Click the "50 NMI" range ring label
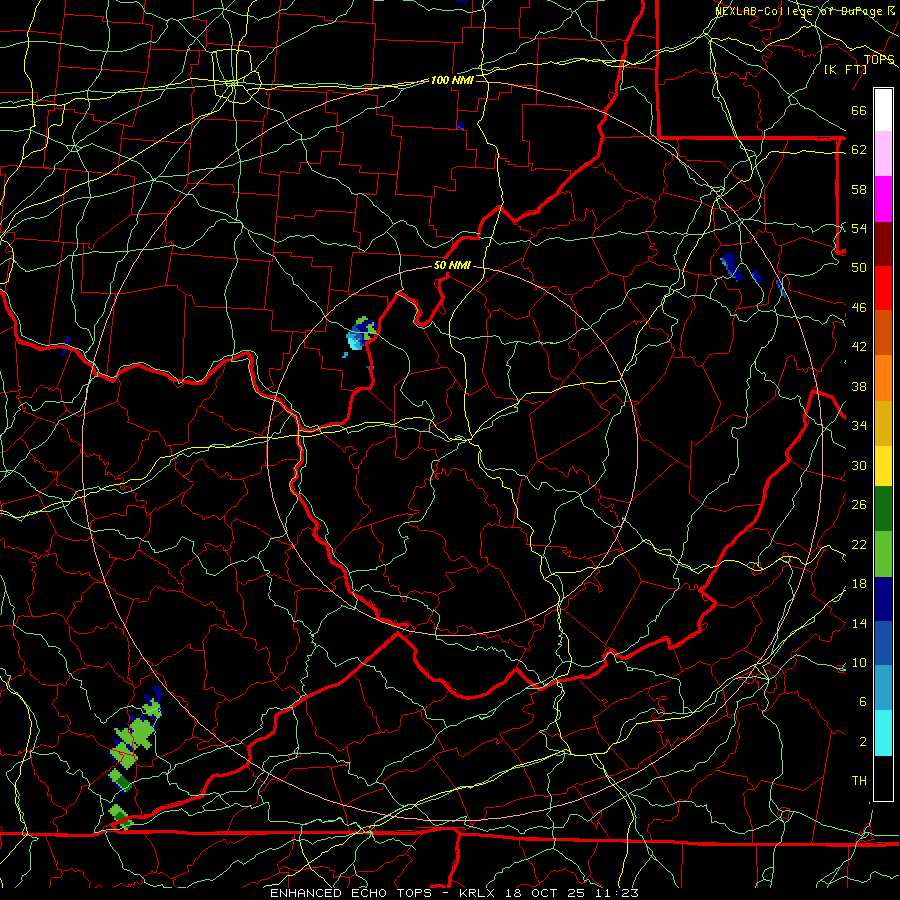The width and height of the screenshot is (900, 900). [452, 265]
